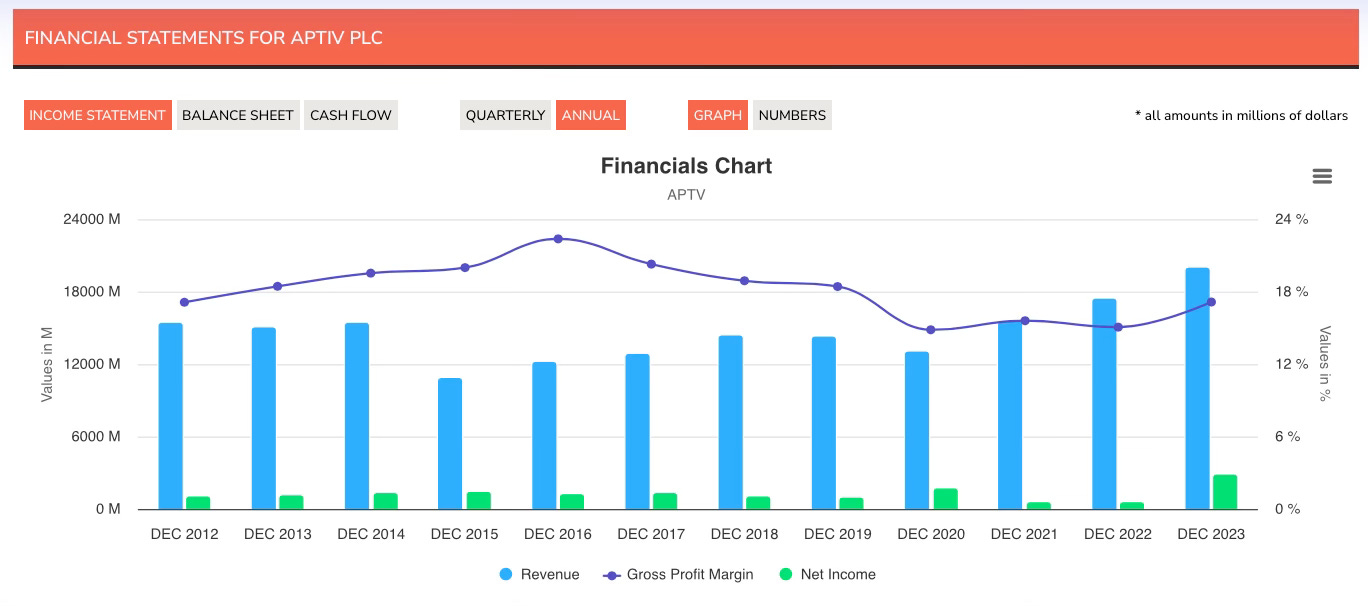Click the DEC 2014 gross margin point
The image size is (1368, 606).
pyautogui.click(x=371, y=273)
